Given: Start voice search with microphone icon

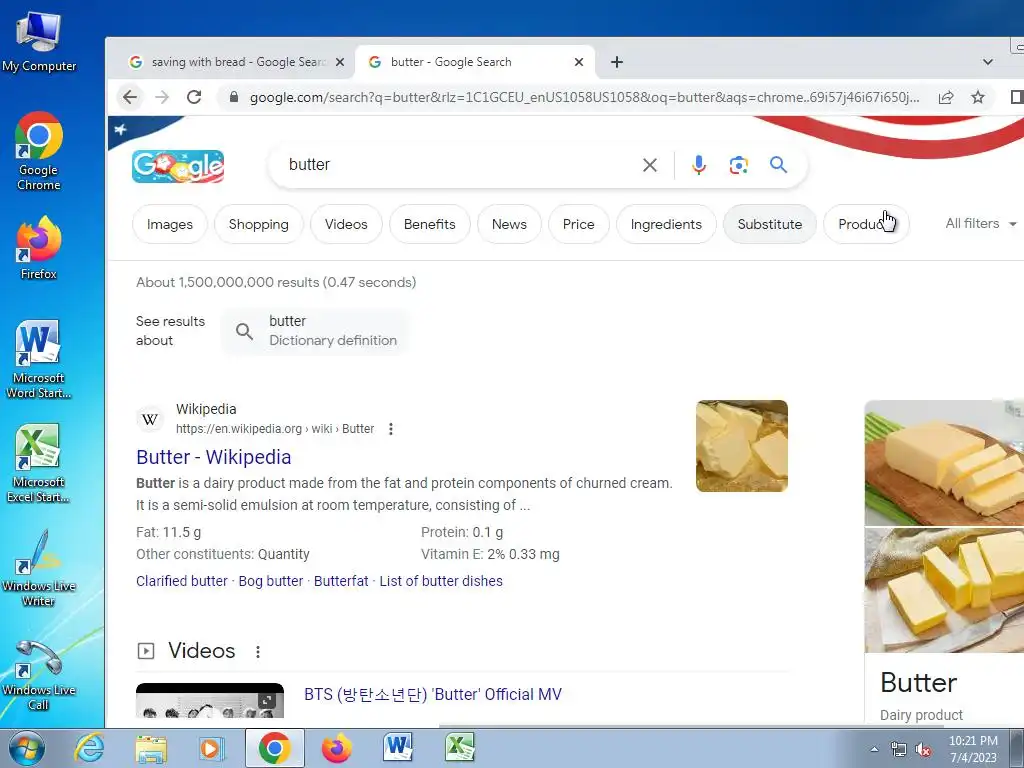Looking at the screenshot, I should coord(699,165).
